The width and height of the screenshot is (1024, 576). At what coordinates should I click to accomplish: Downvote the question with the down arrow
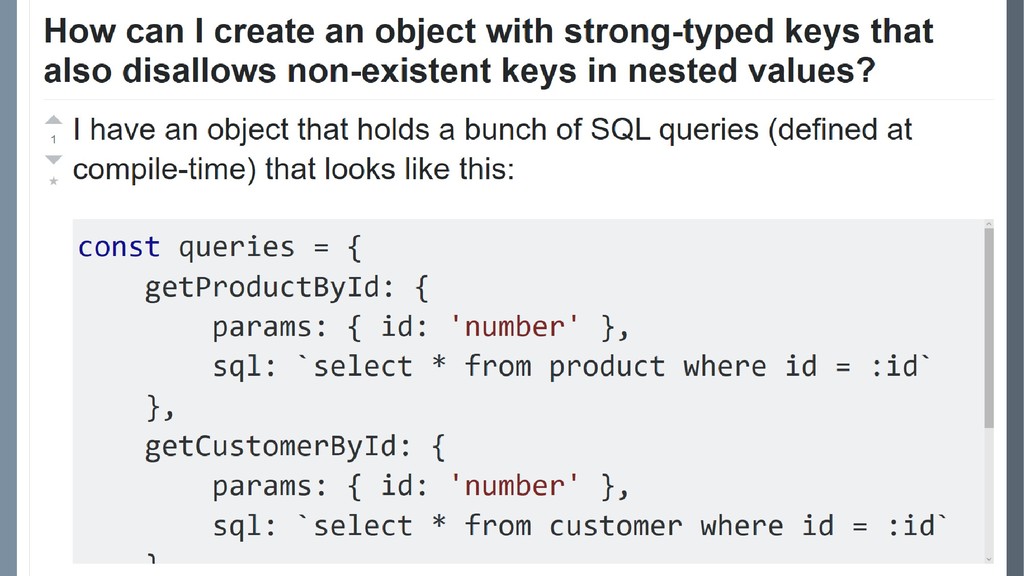(x=54, y=160)
